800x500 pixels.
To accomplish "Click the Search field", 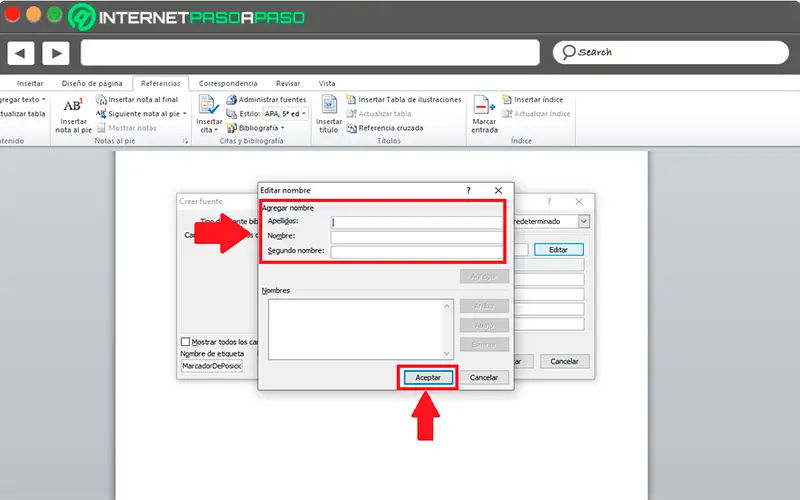I will point(671,53).
